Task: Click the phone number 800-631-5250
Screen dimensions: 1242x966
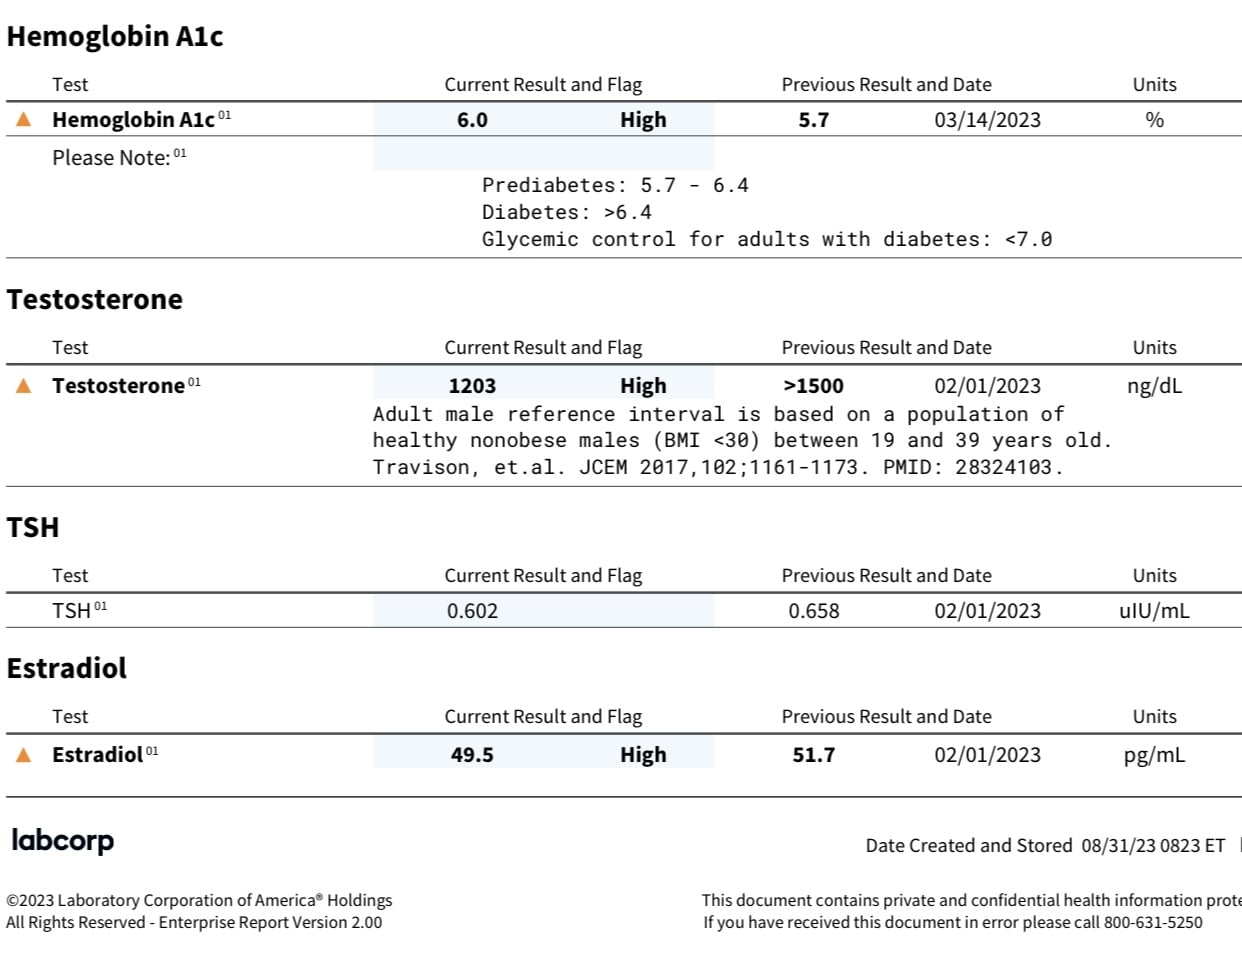Action: (x=1153, y=922)
